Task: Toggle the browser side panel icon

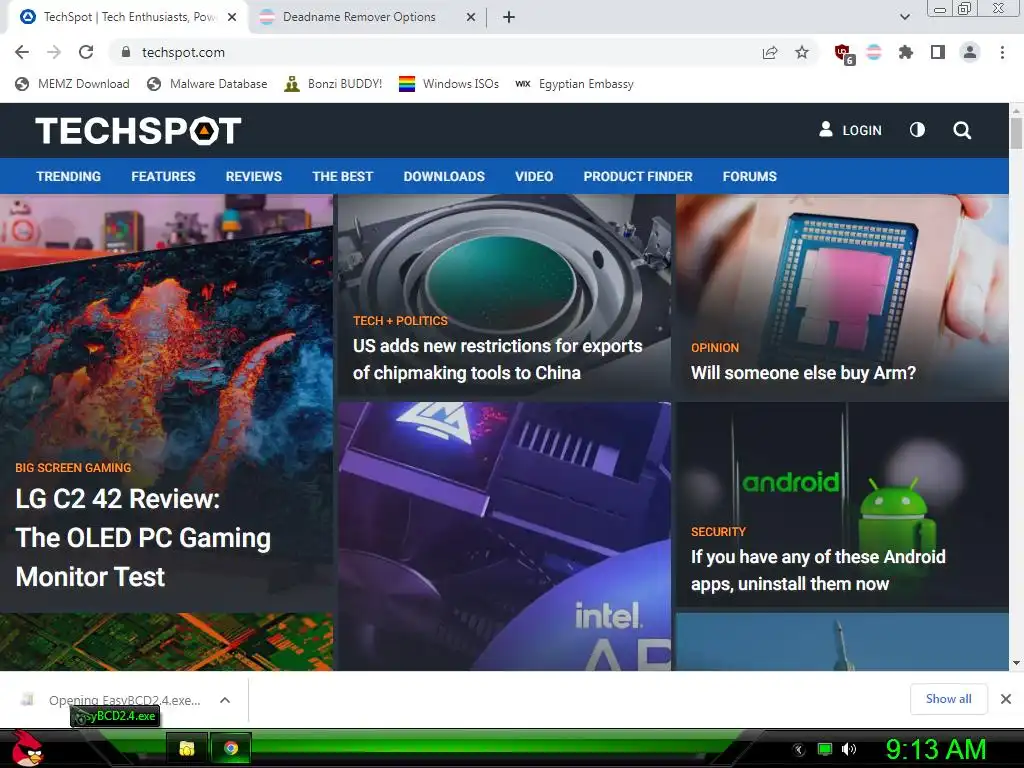Action: [938, 52]
